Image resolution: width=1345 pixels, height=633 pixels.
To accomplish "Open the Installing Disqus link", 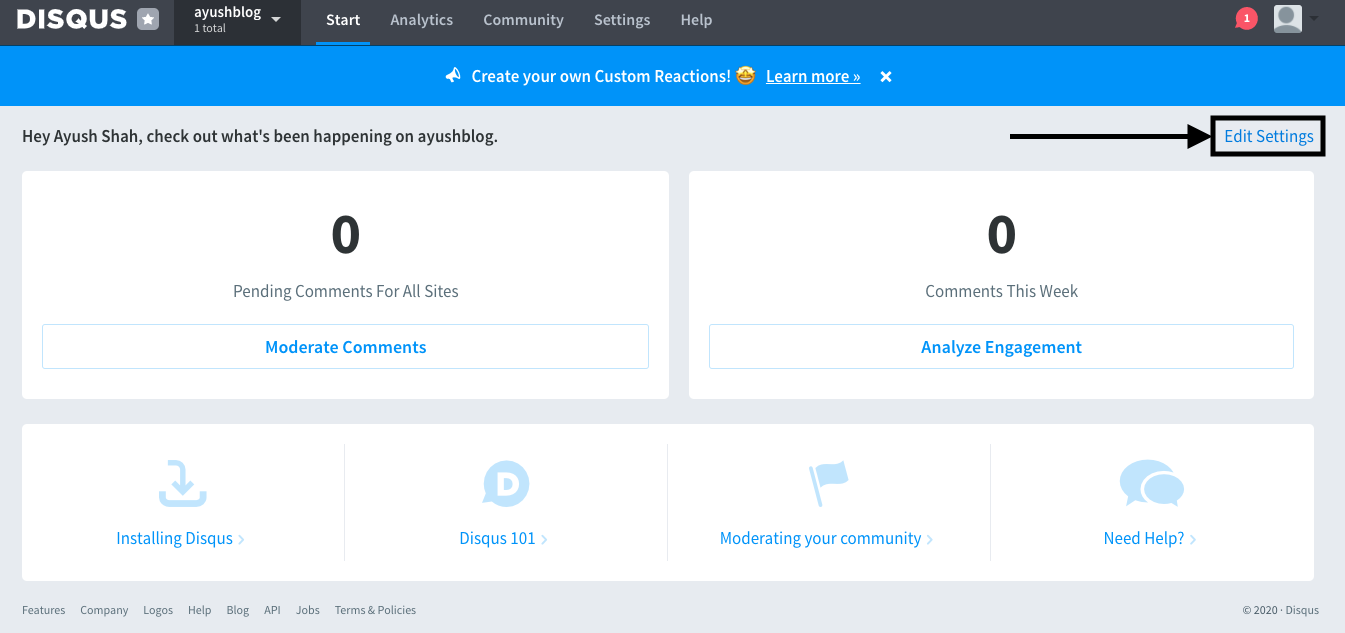I will [x=180, y=538].
